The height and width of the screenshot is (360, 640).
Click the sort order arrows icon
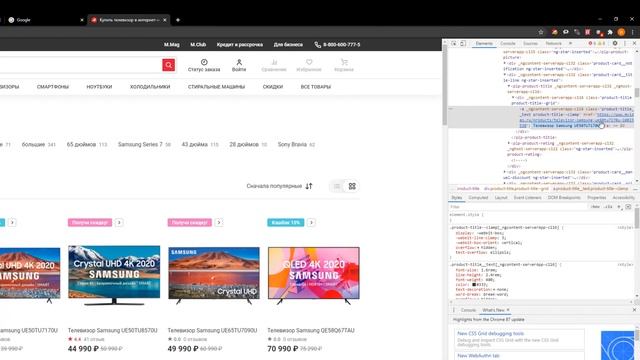309,186
